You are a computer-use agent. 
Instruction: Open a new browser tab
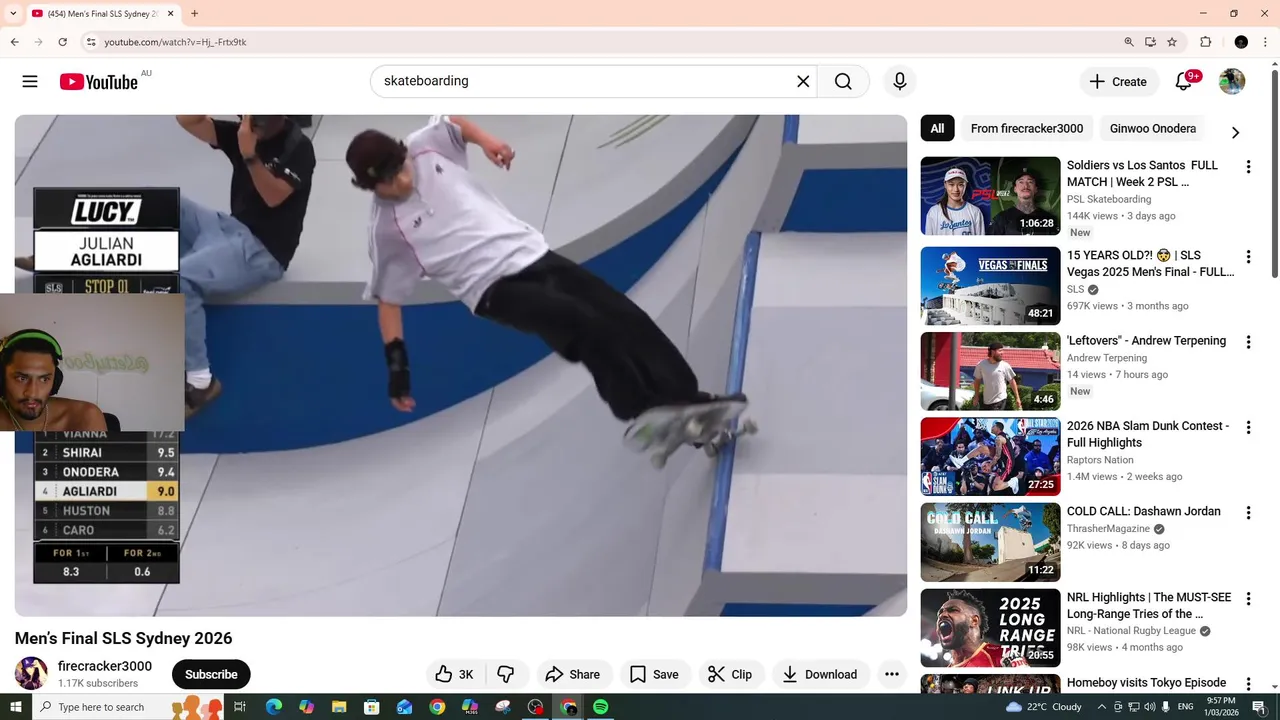click(x=194, y=14)
